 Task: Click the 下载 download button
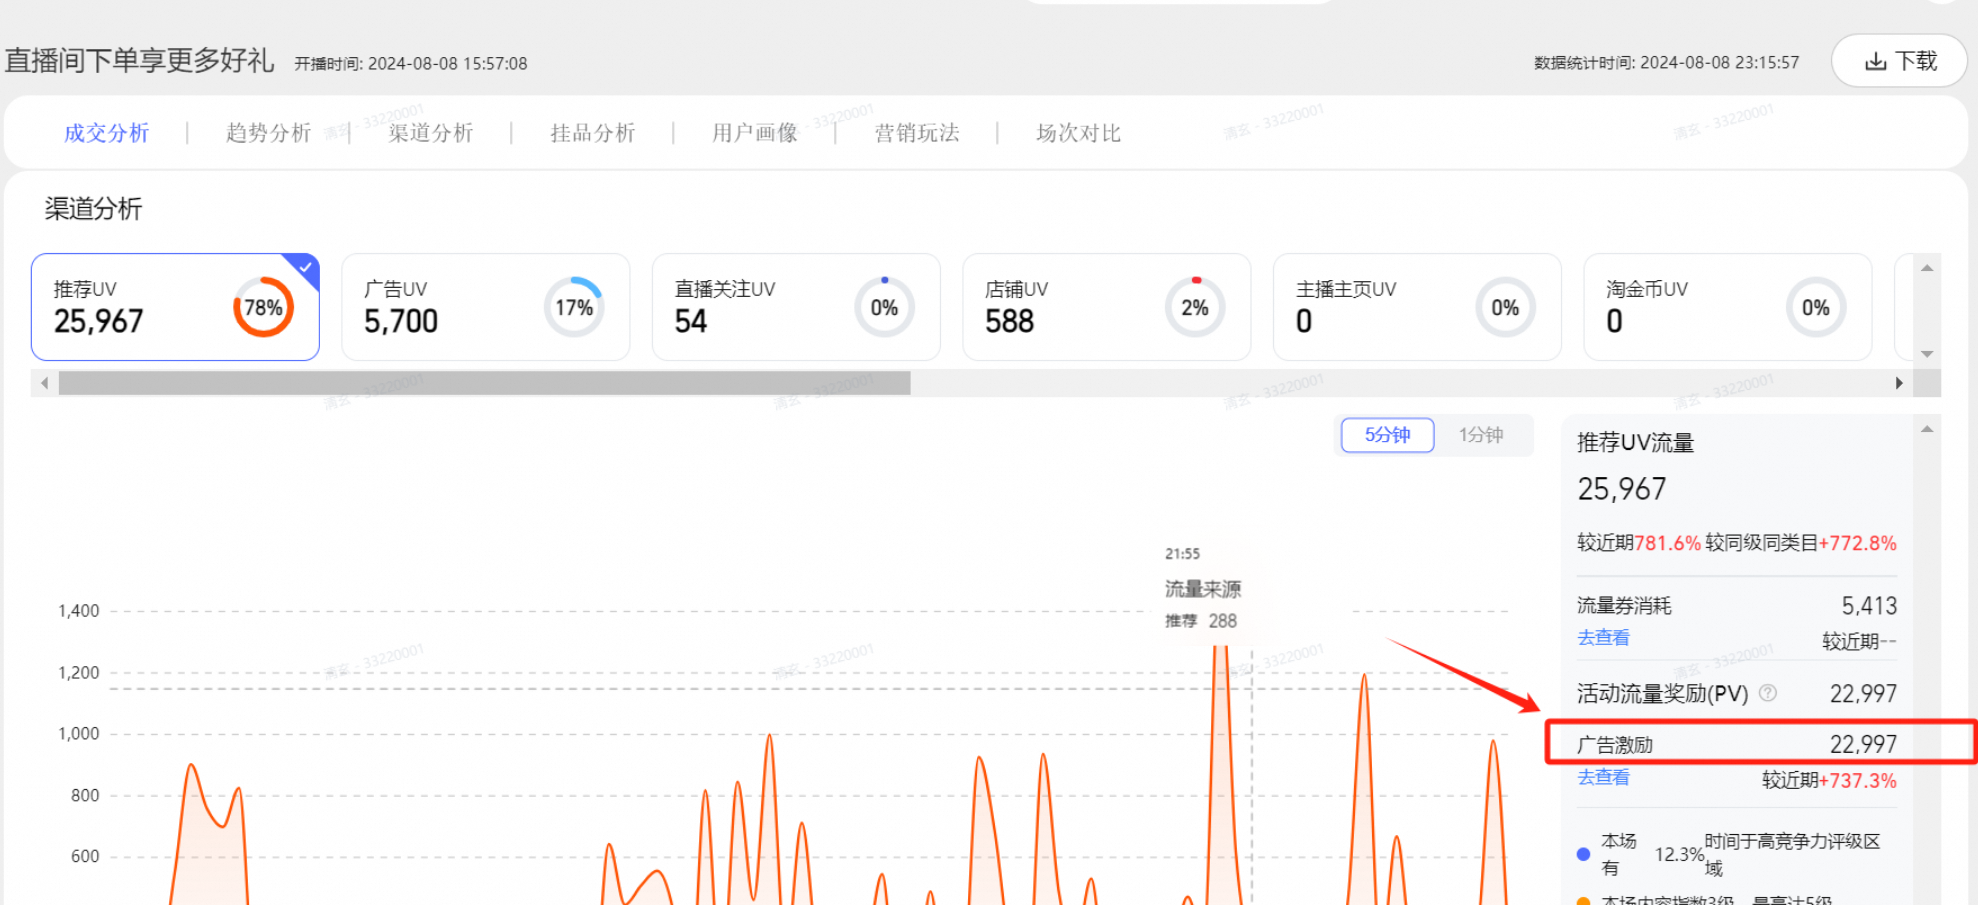tap(1898, 61)
